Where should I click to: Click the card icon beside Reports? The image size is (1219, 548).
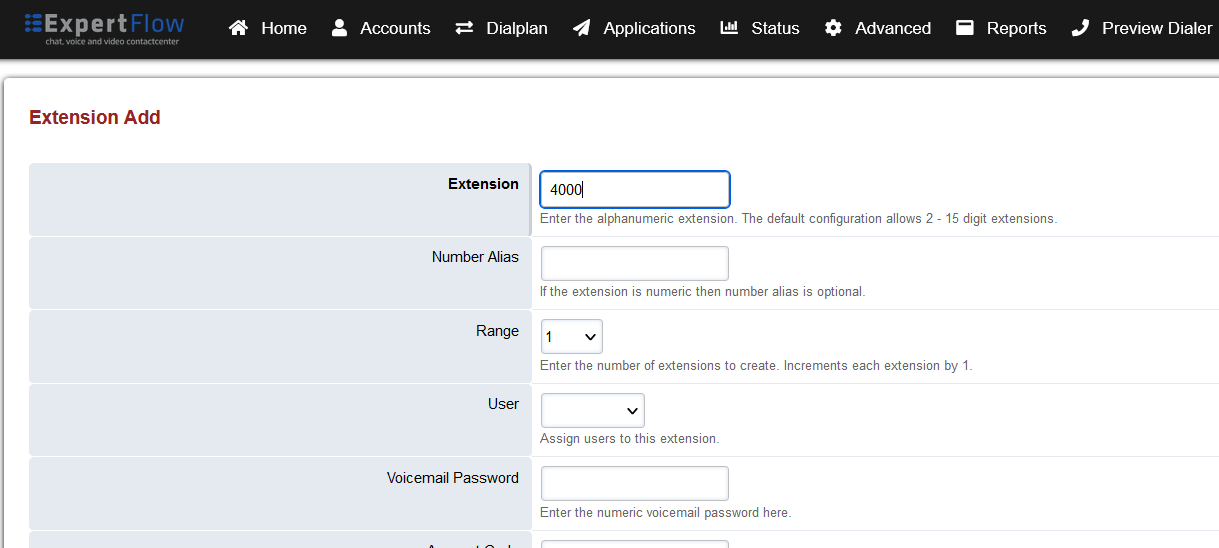click(x=965, y=28)
